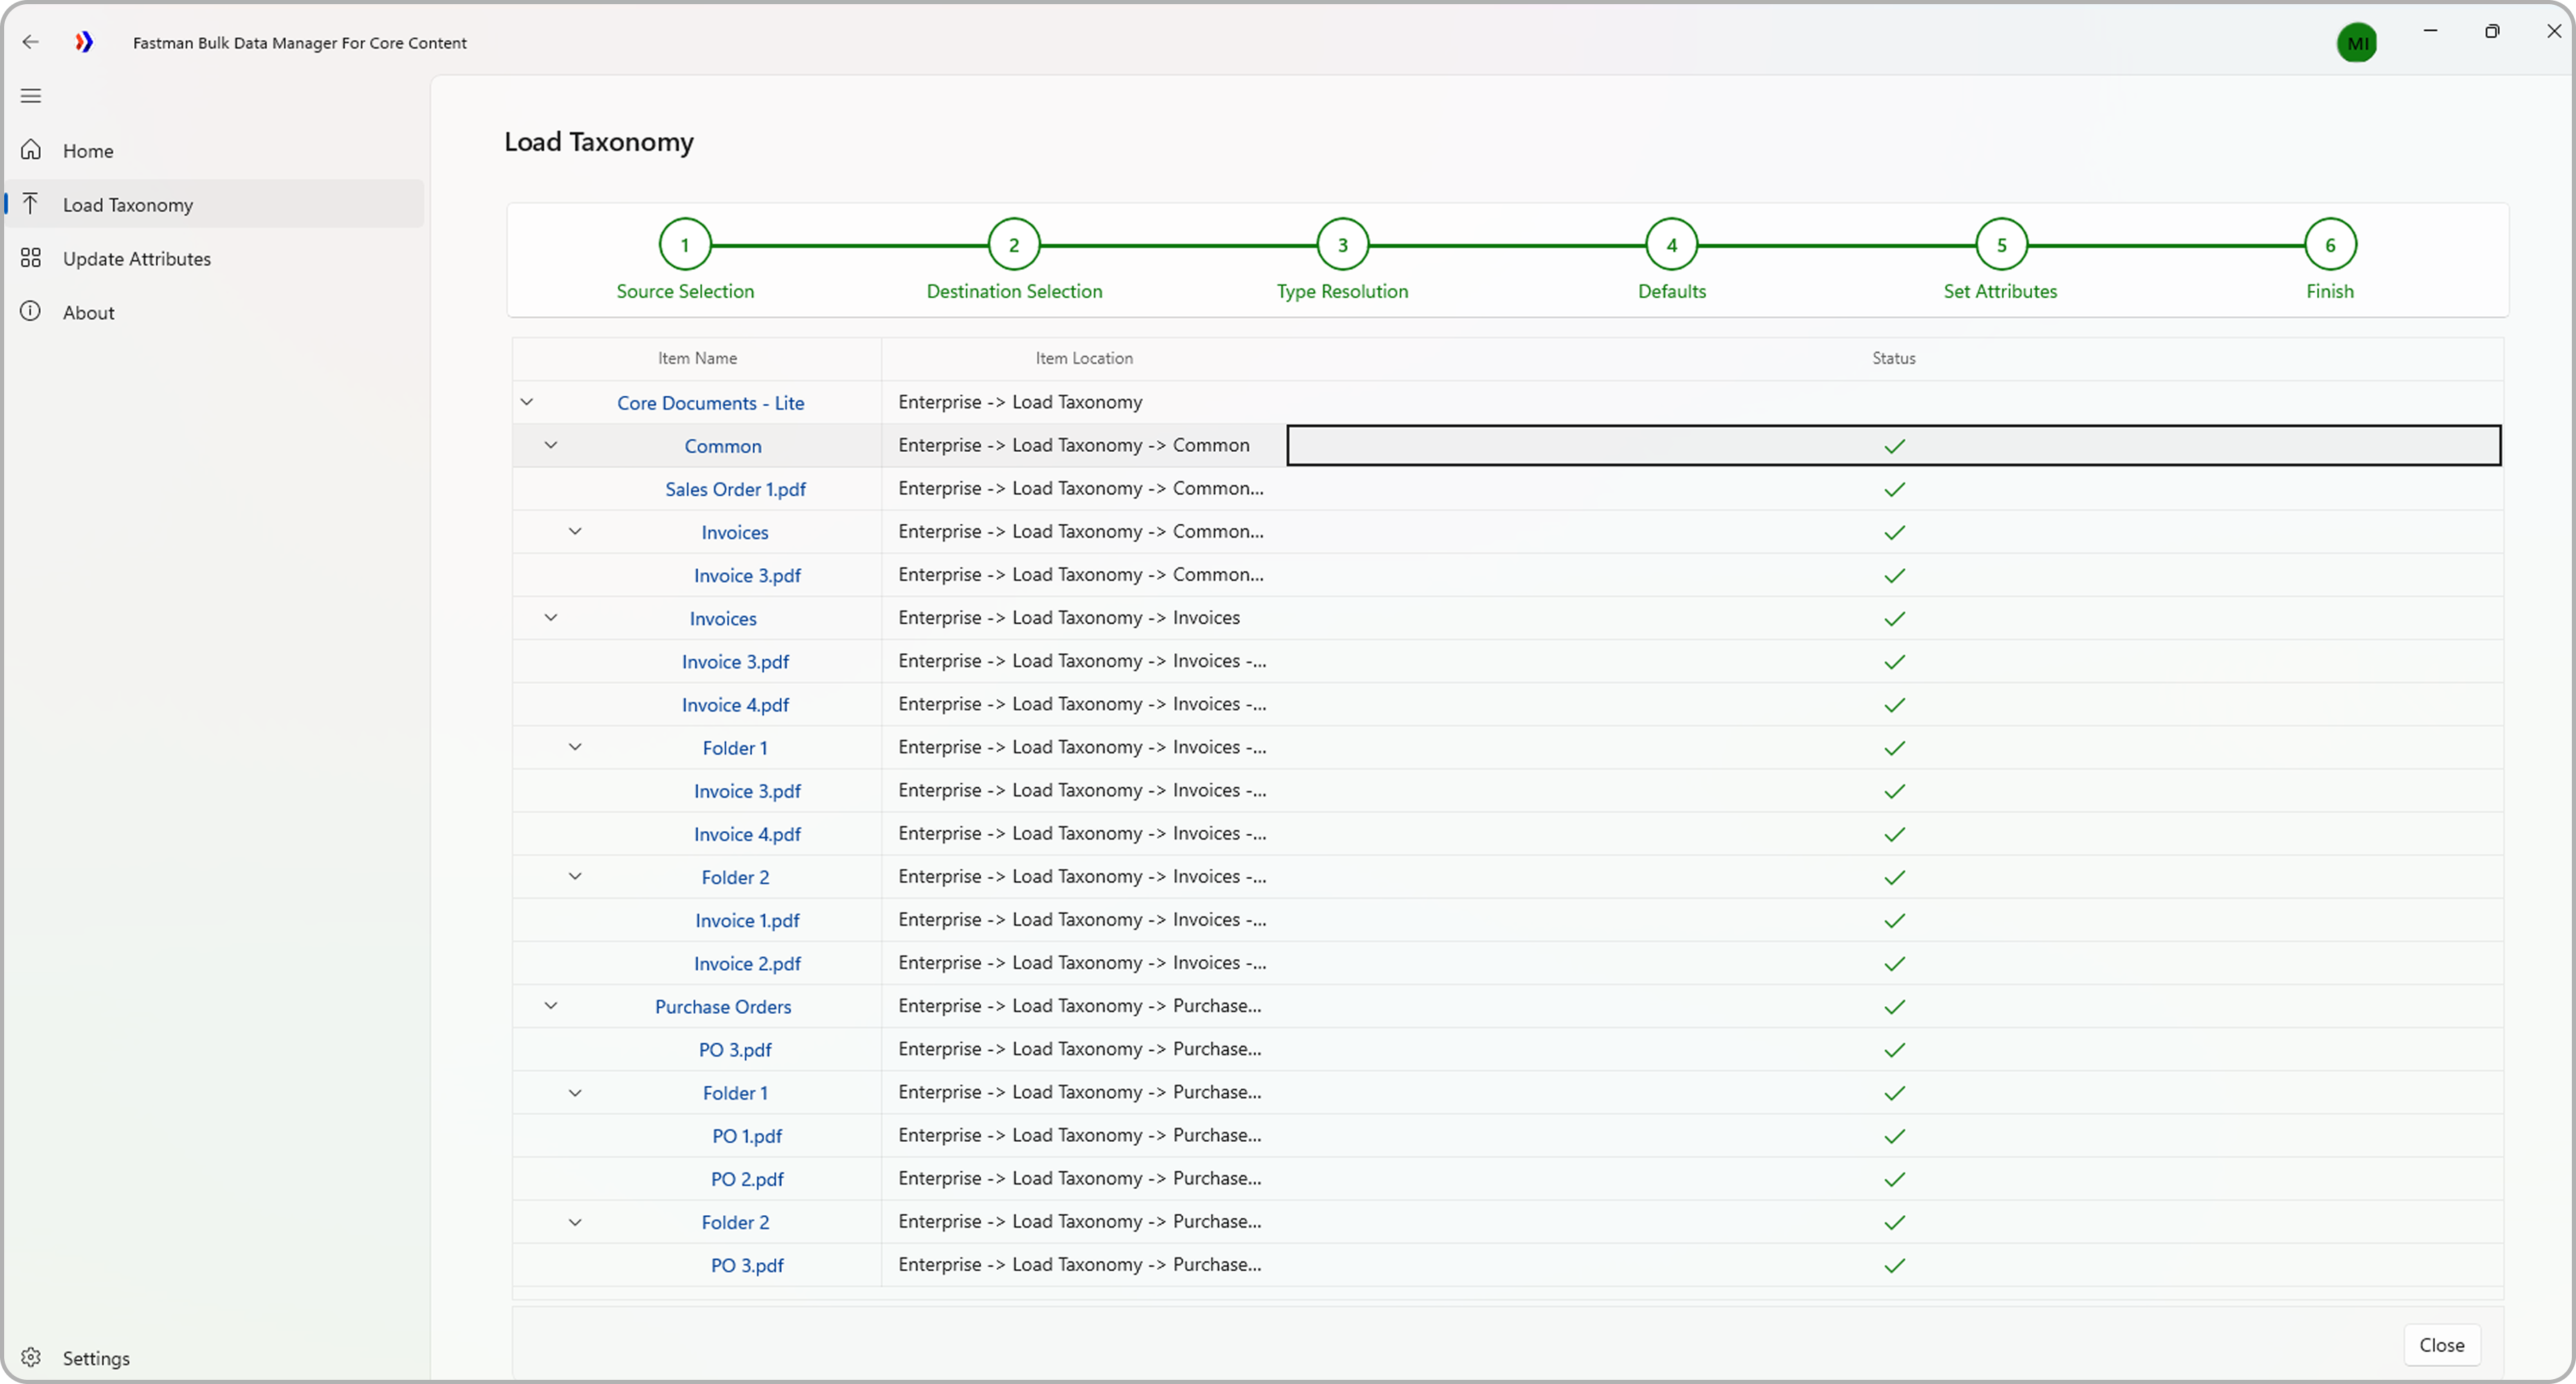The image size is (2576, 1384).
Task: Click step 6 Finish circle
Action: [x=2330, y=245]
